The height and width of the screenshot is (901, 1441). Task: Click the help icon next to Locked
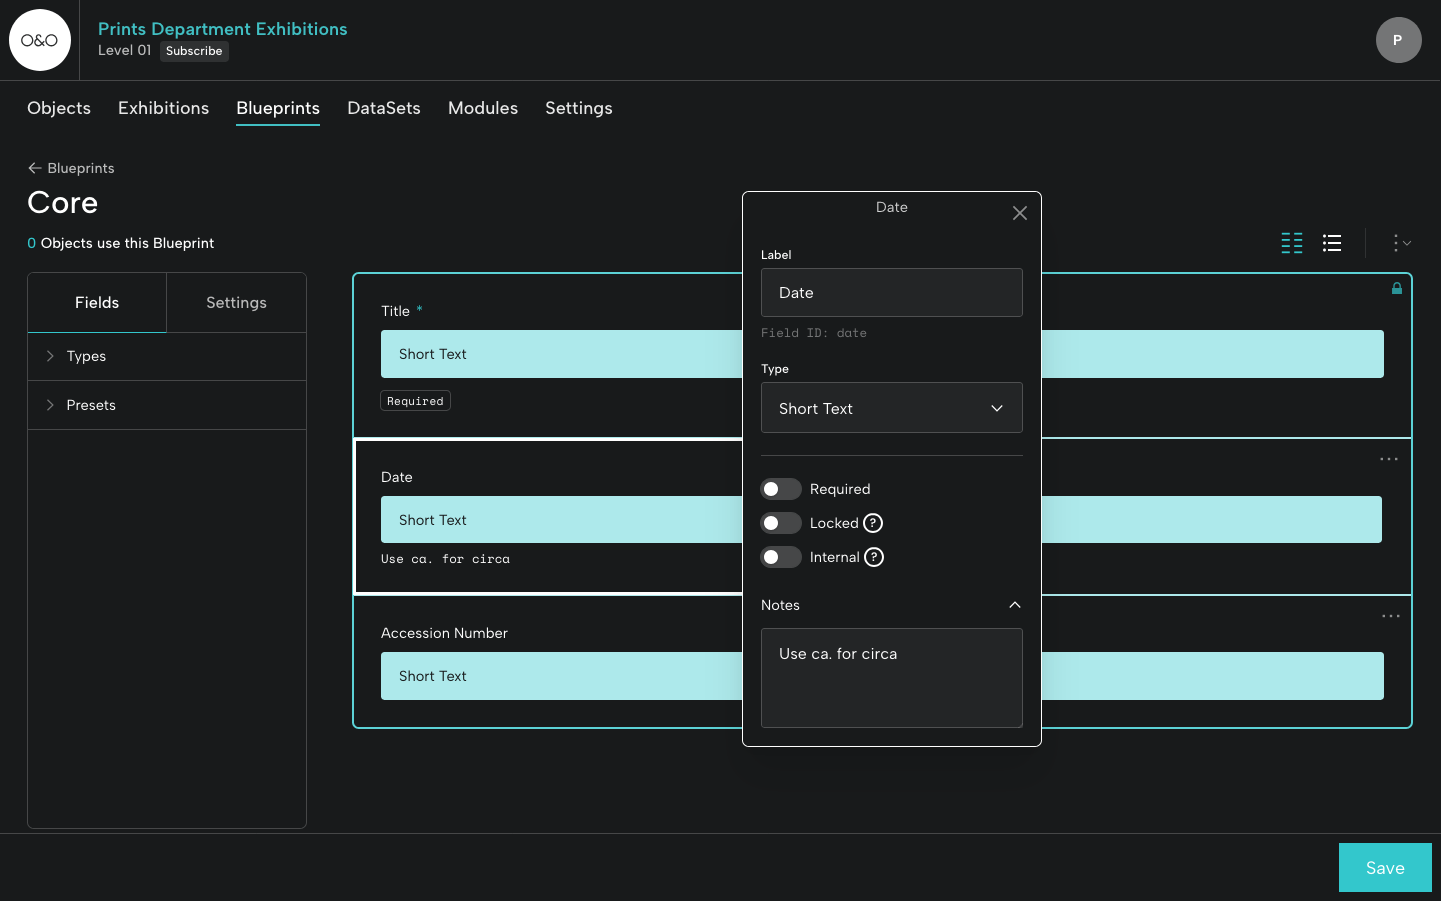pos(873,523)
